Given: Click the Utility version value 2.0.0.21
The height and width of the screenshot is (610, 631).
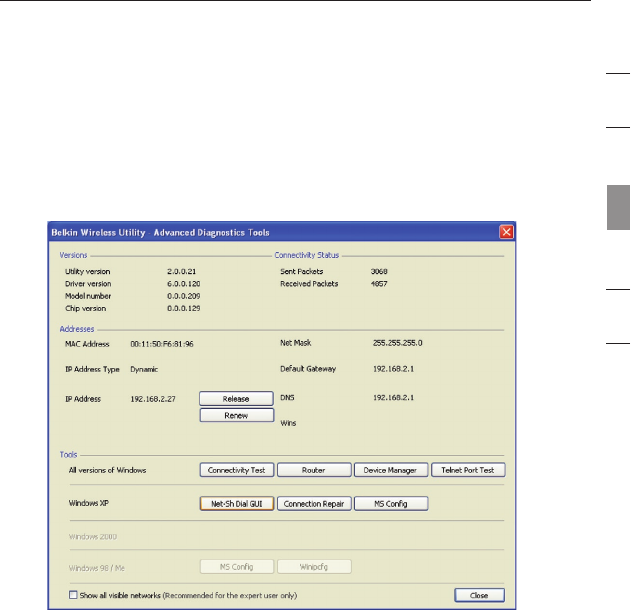Looking at the screenshot, I should (181, 270).
